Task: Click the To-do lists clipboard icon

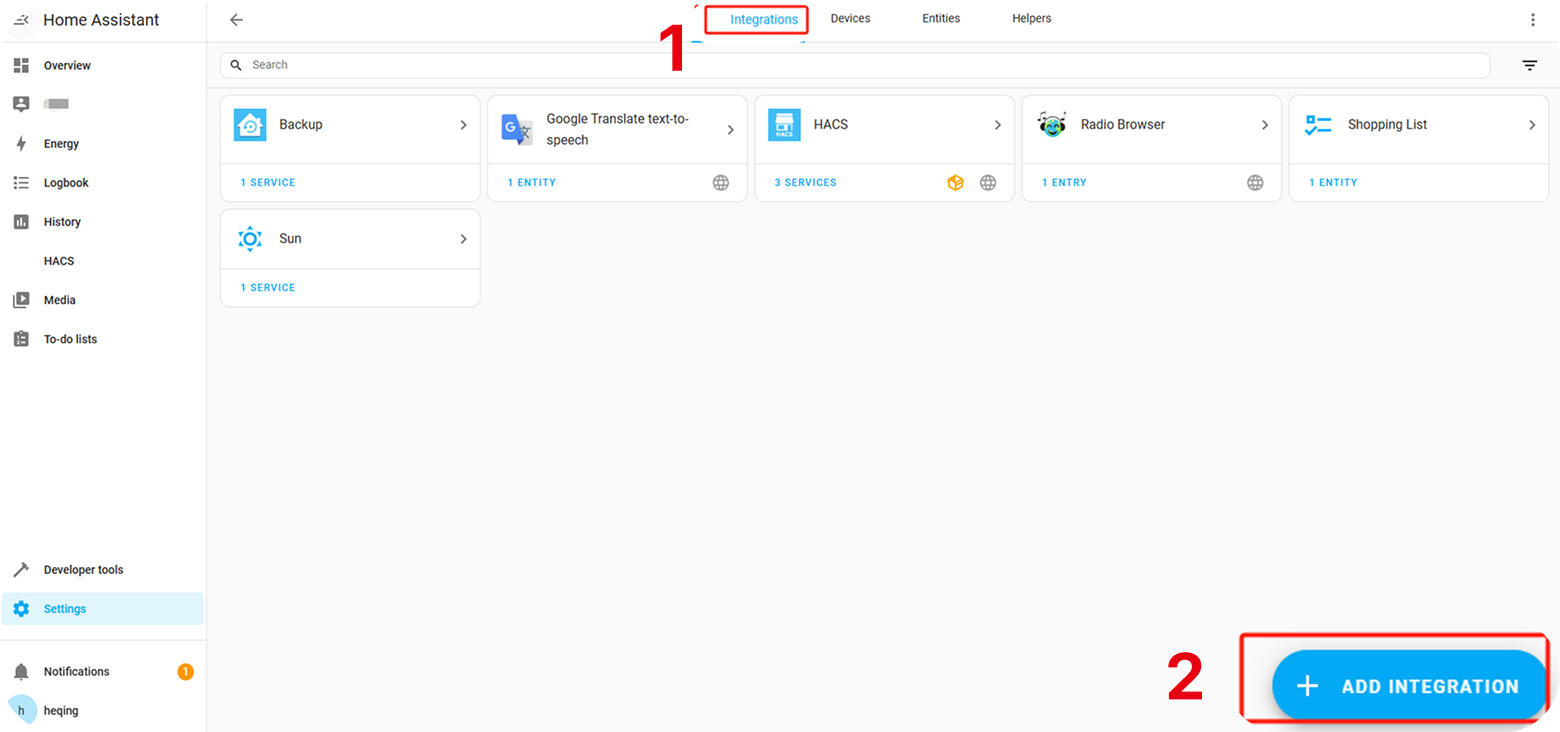Action: point(21,339)
